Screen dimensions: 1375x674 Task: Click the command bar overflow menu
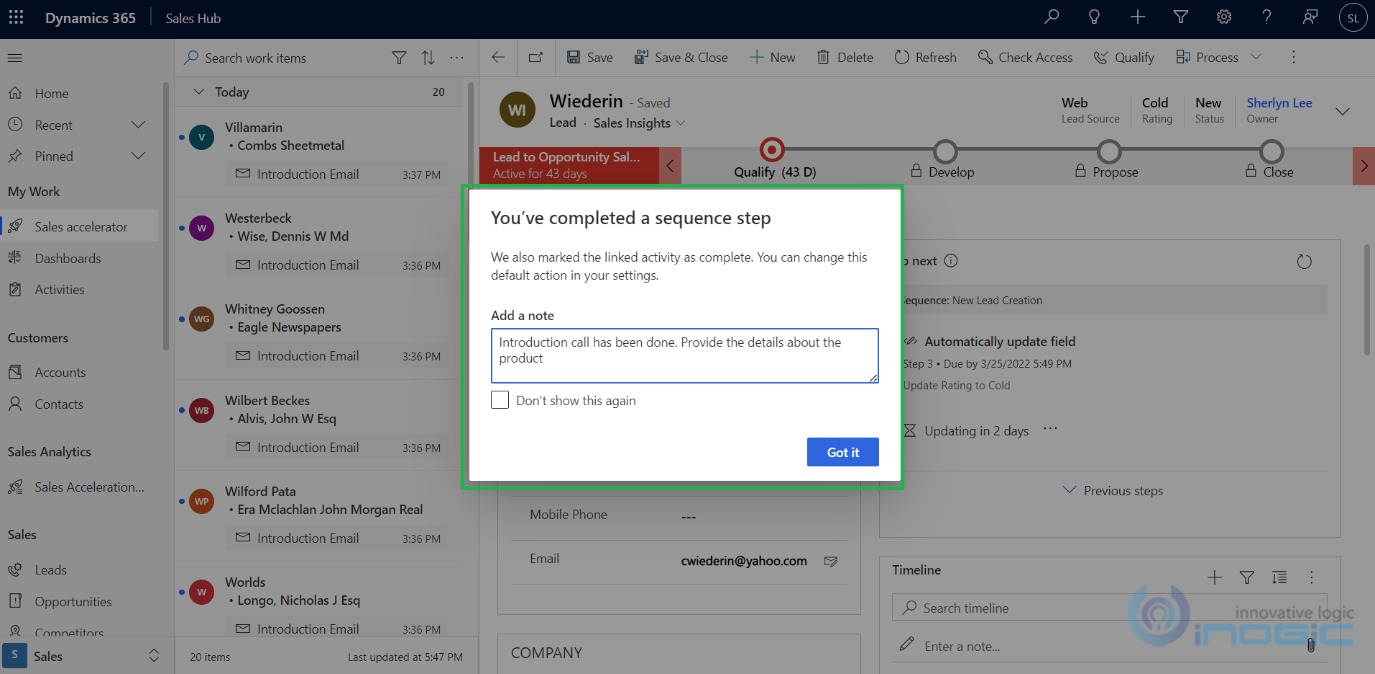(x=1294, y=57)
